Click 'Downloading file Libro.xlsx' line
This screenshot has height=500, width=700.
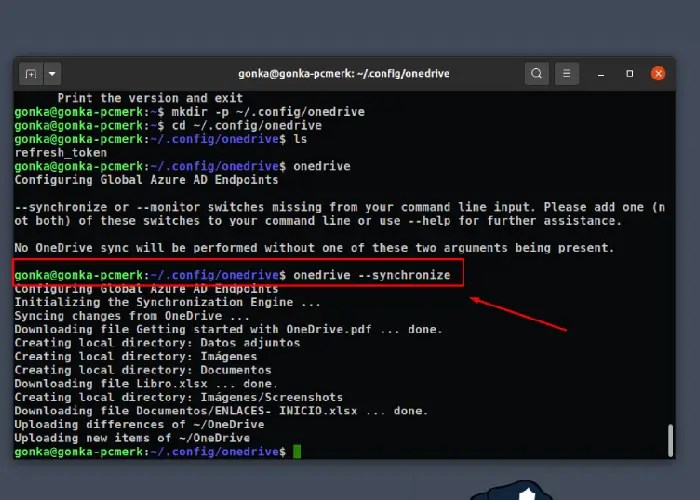[x=146, y=384]
